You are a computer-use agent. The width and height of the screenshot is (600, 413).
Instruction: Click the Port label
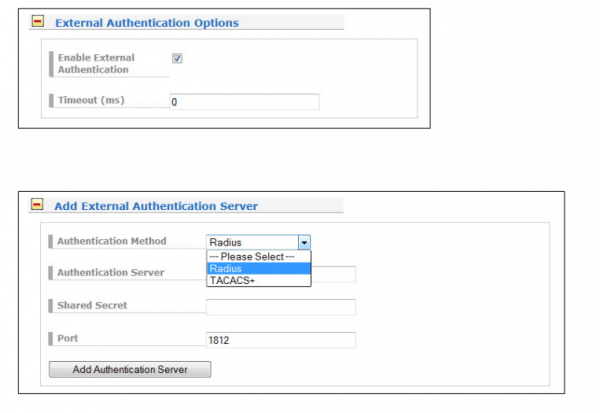(67, 338)
